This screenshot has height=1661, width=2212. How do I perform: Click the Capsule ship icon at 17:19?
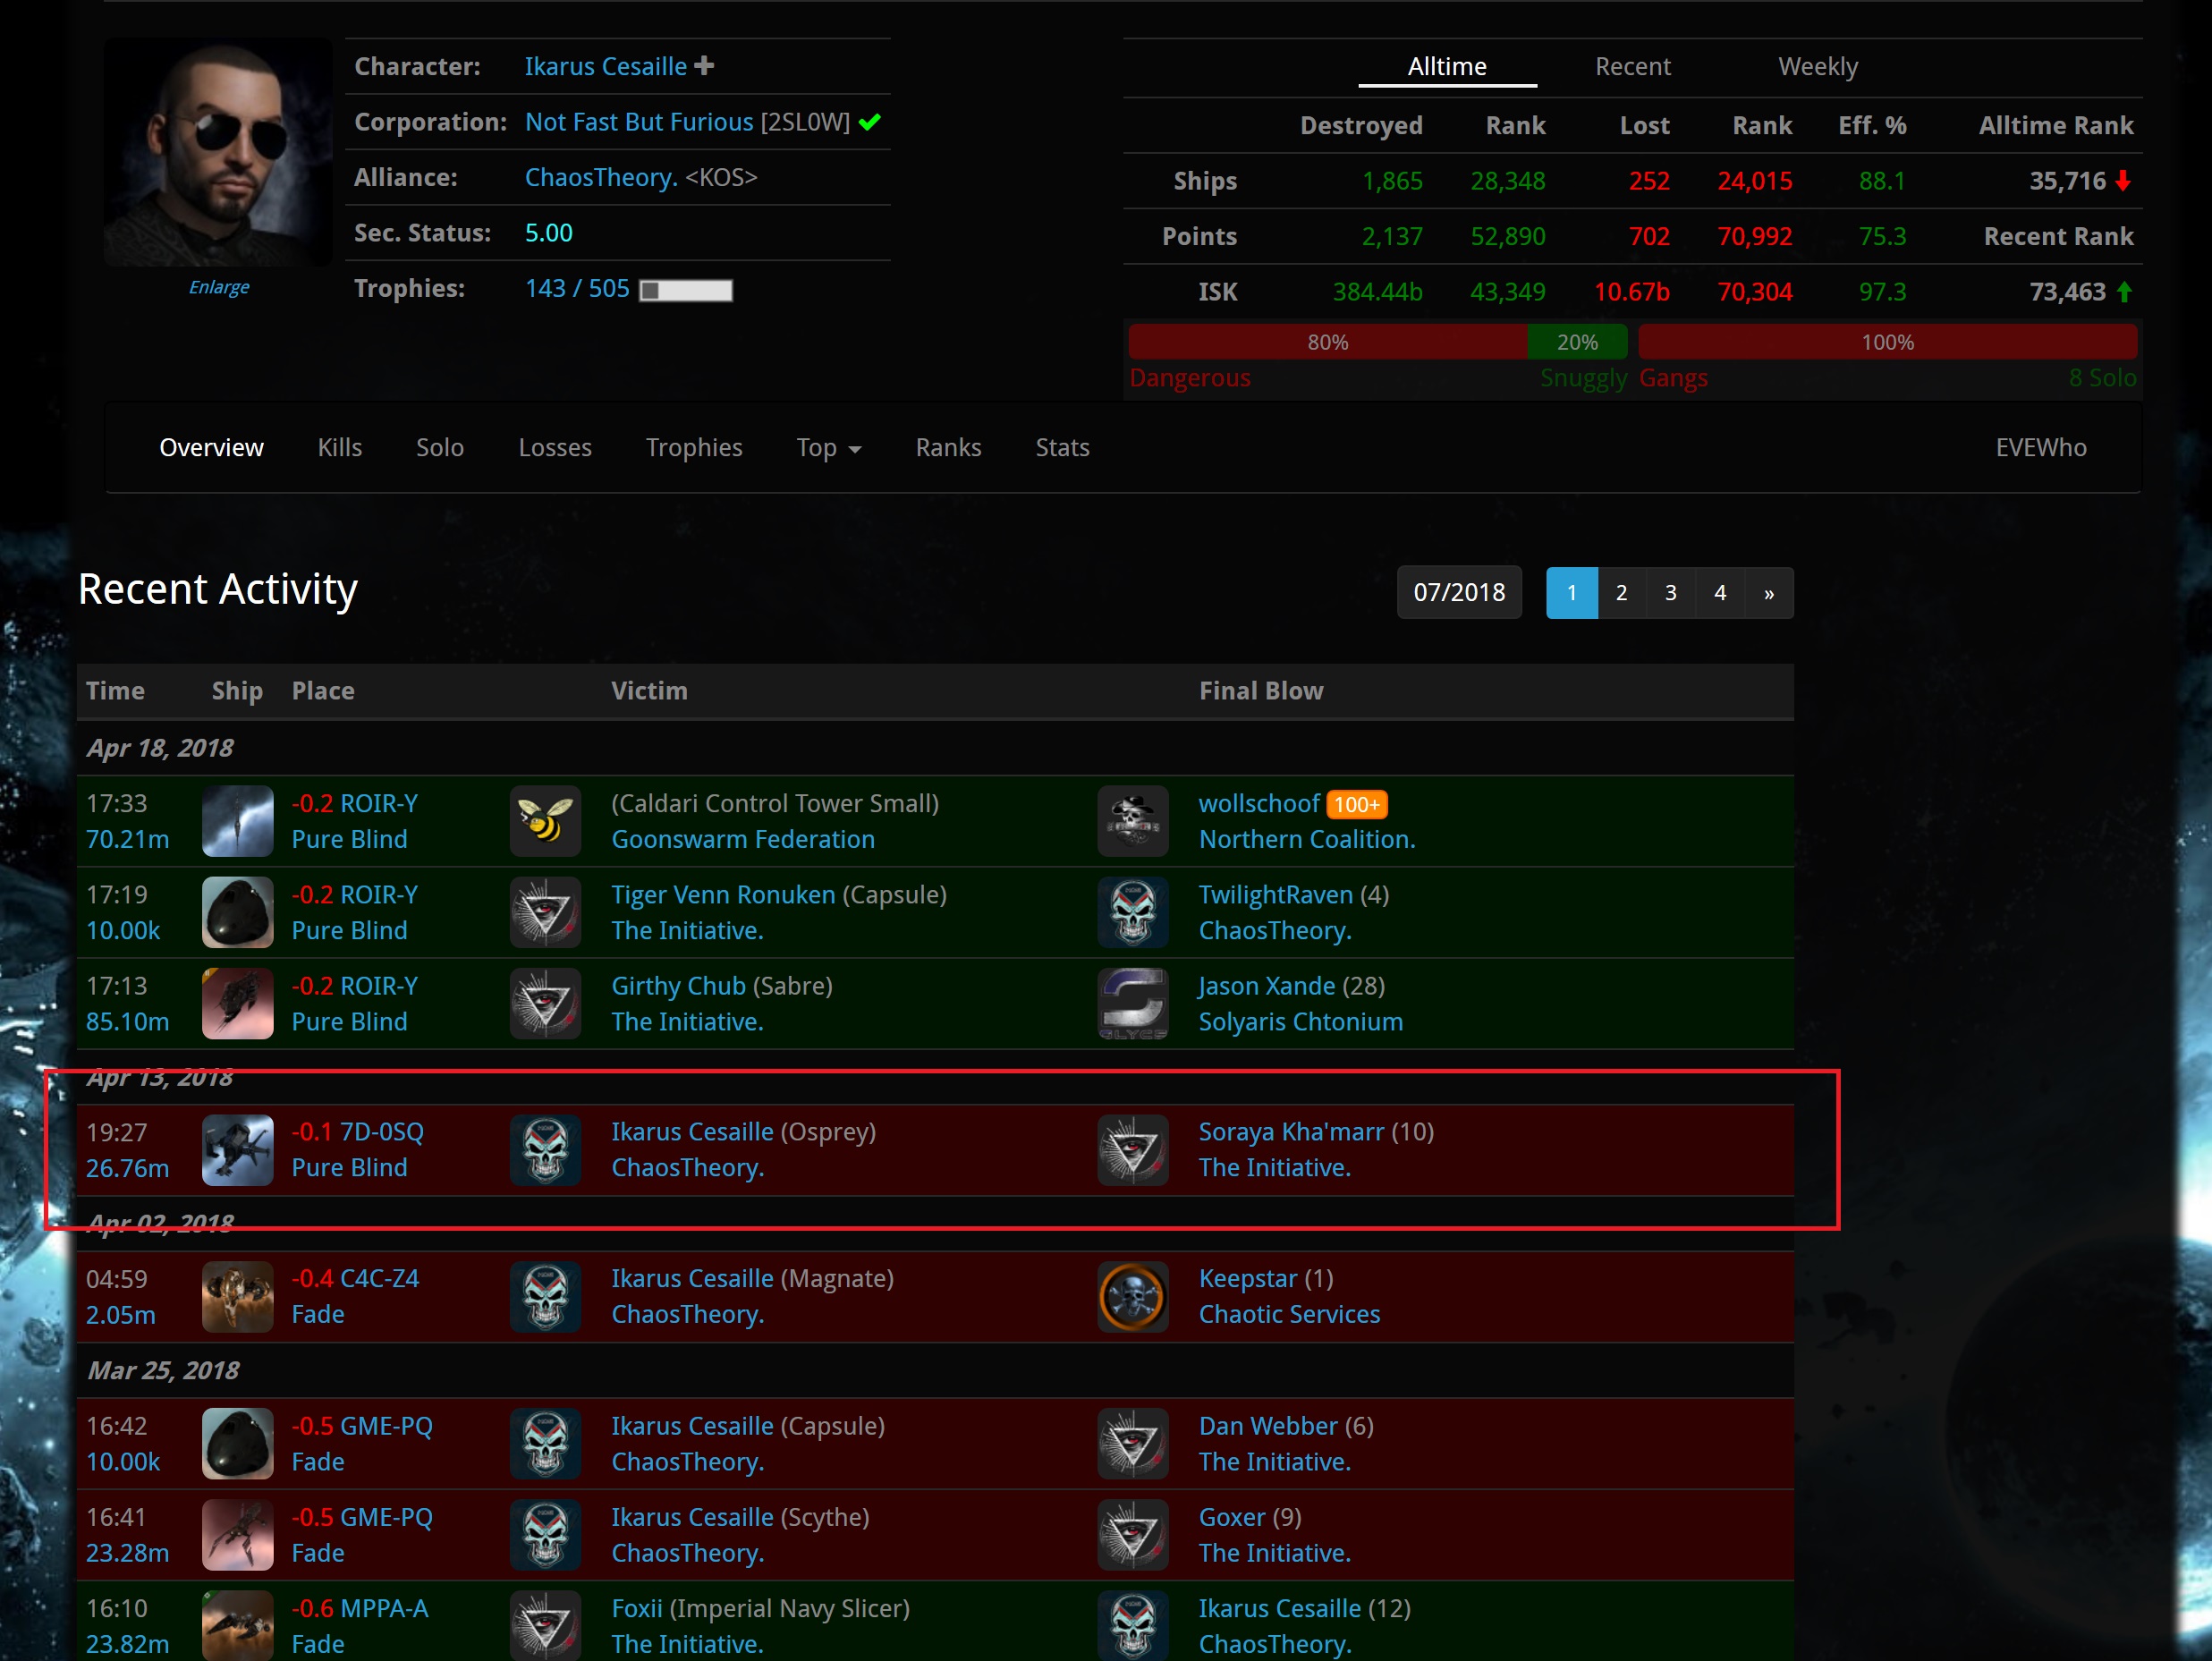[x=238, y=912]
